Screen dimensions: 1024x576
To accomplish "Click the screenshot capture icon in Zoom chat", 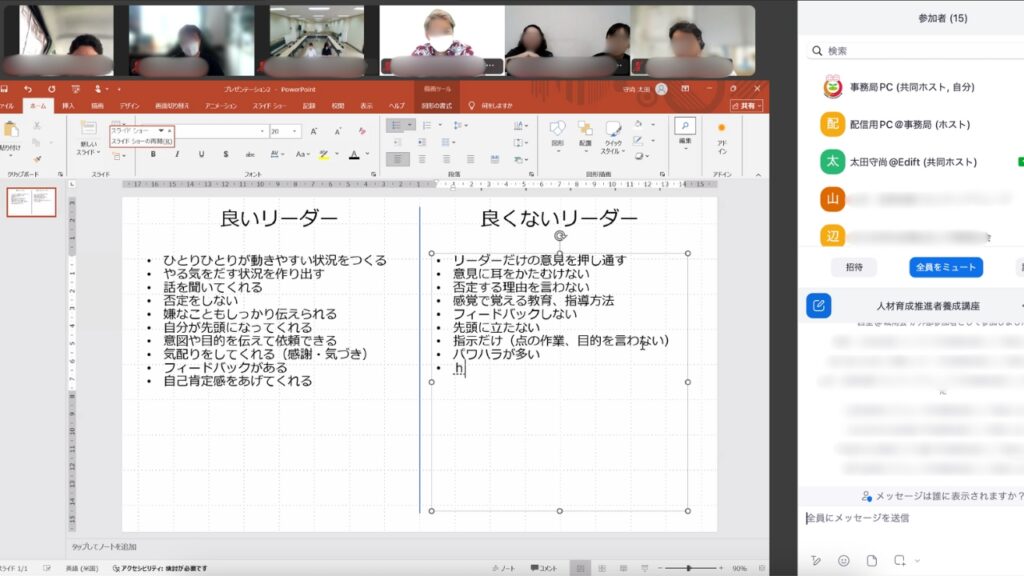I will pyautogui.click(x=899, y=560).
